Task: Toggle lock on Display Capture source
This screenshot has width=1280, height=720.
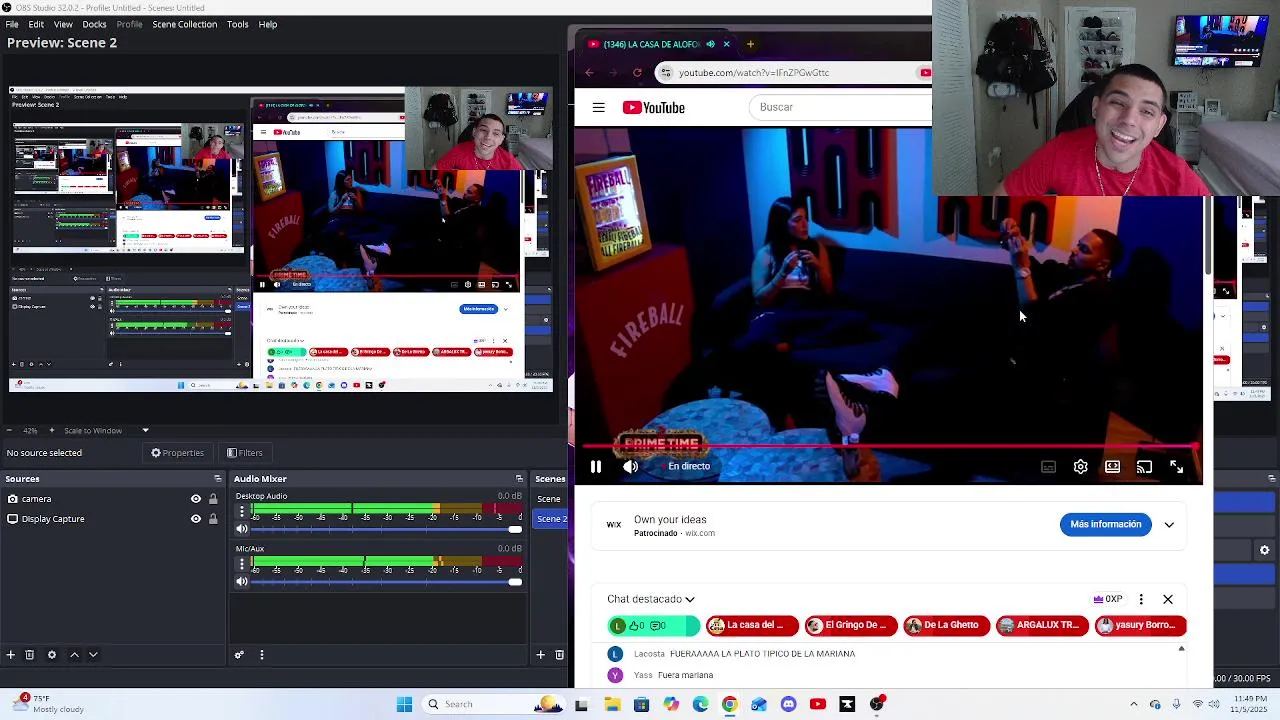Action: click(x=213, y=519)
